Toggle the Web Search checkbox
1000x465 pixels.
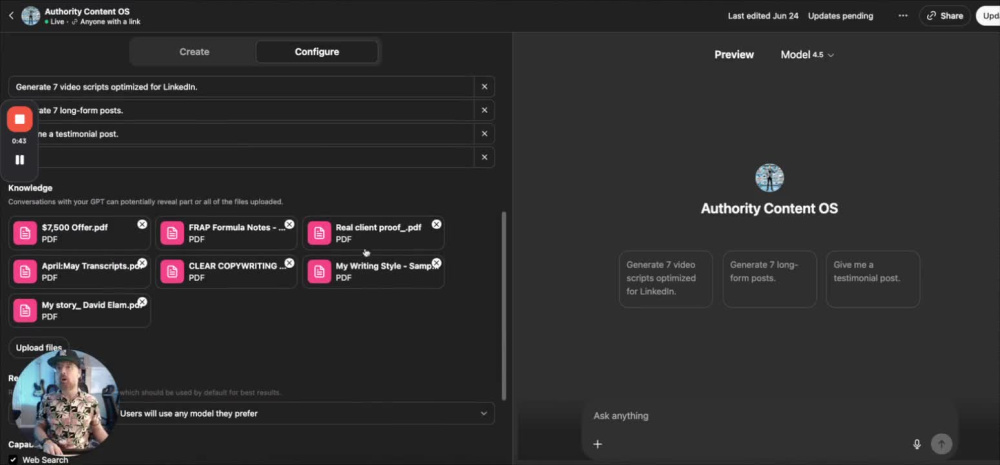point(13,459)
